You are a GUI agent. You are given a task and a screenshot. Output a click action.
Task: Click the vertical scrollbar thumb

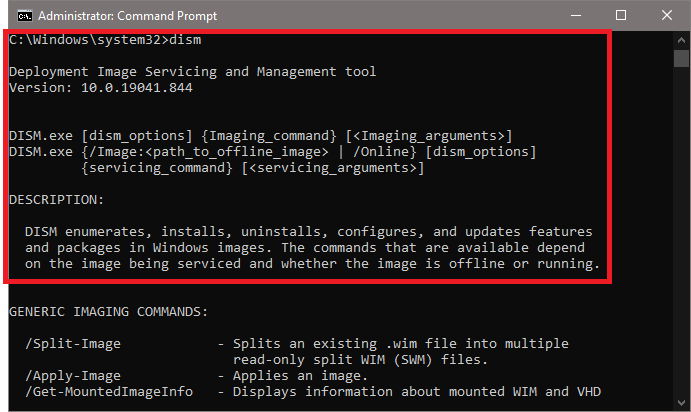[681, 58]
